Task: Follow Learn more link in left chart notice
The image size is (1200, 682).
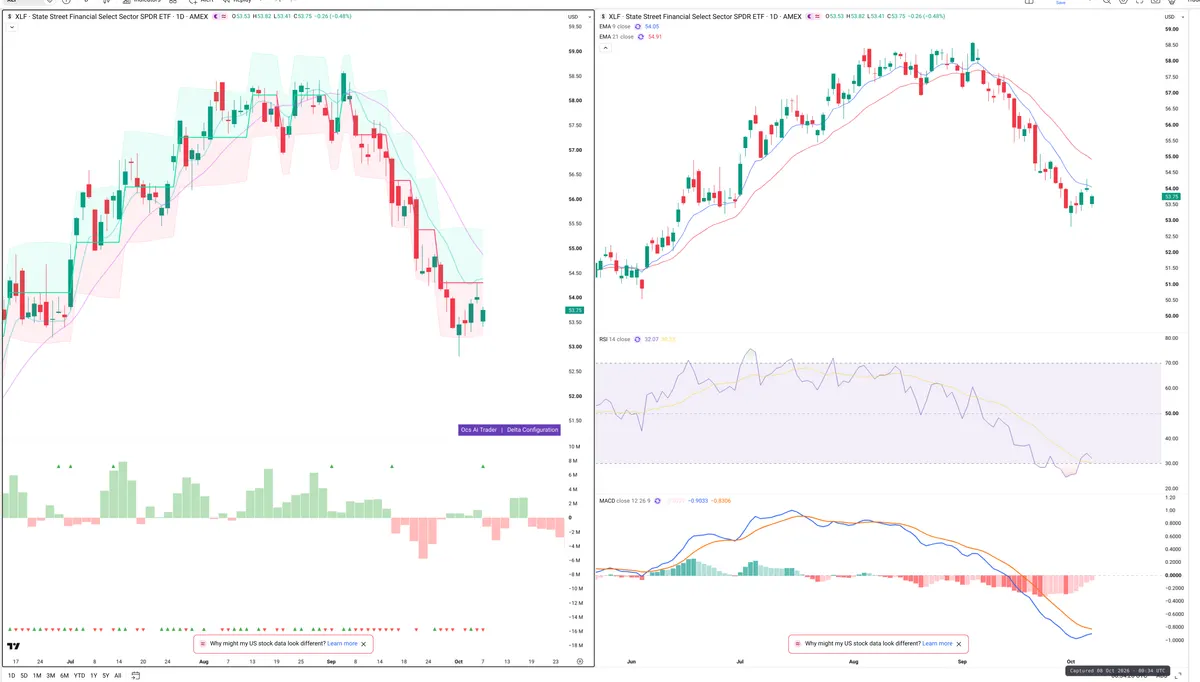Action: (x=342, y=643)
